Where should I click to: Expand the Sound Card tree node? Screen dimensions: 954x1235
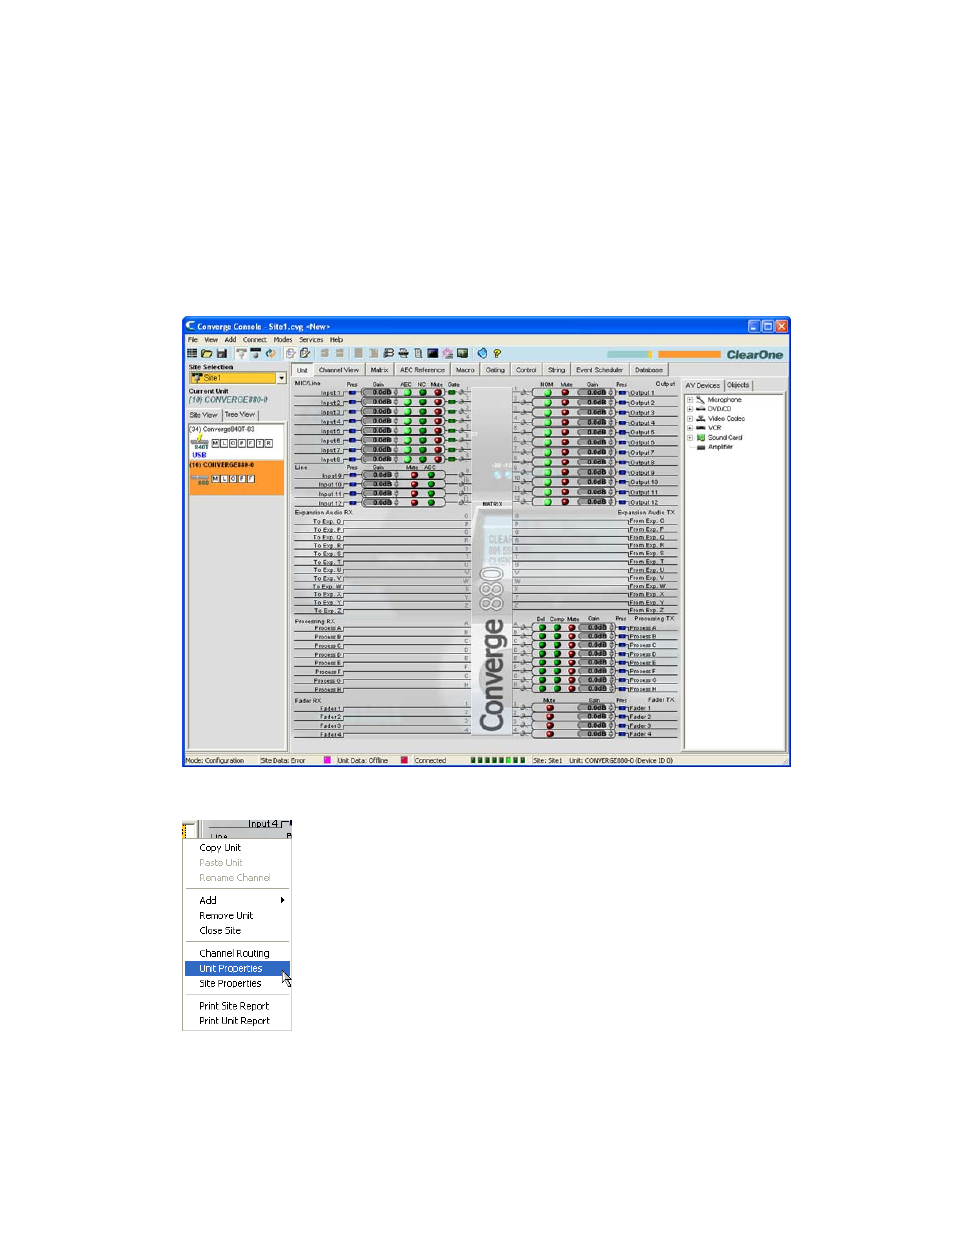689,438
